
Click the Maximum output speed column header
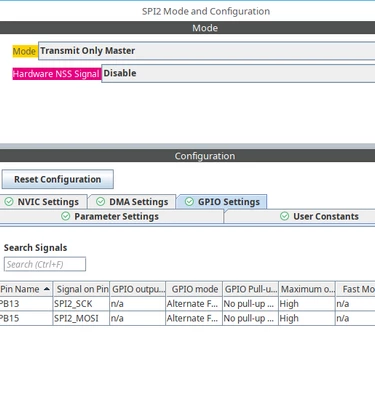pyautogui.click(x=307, y=289)
